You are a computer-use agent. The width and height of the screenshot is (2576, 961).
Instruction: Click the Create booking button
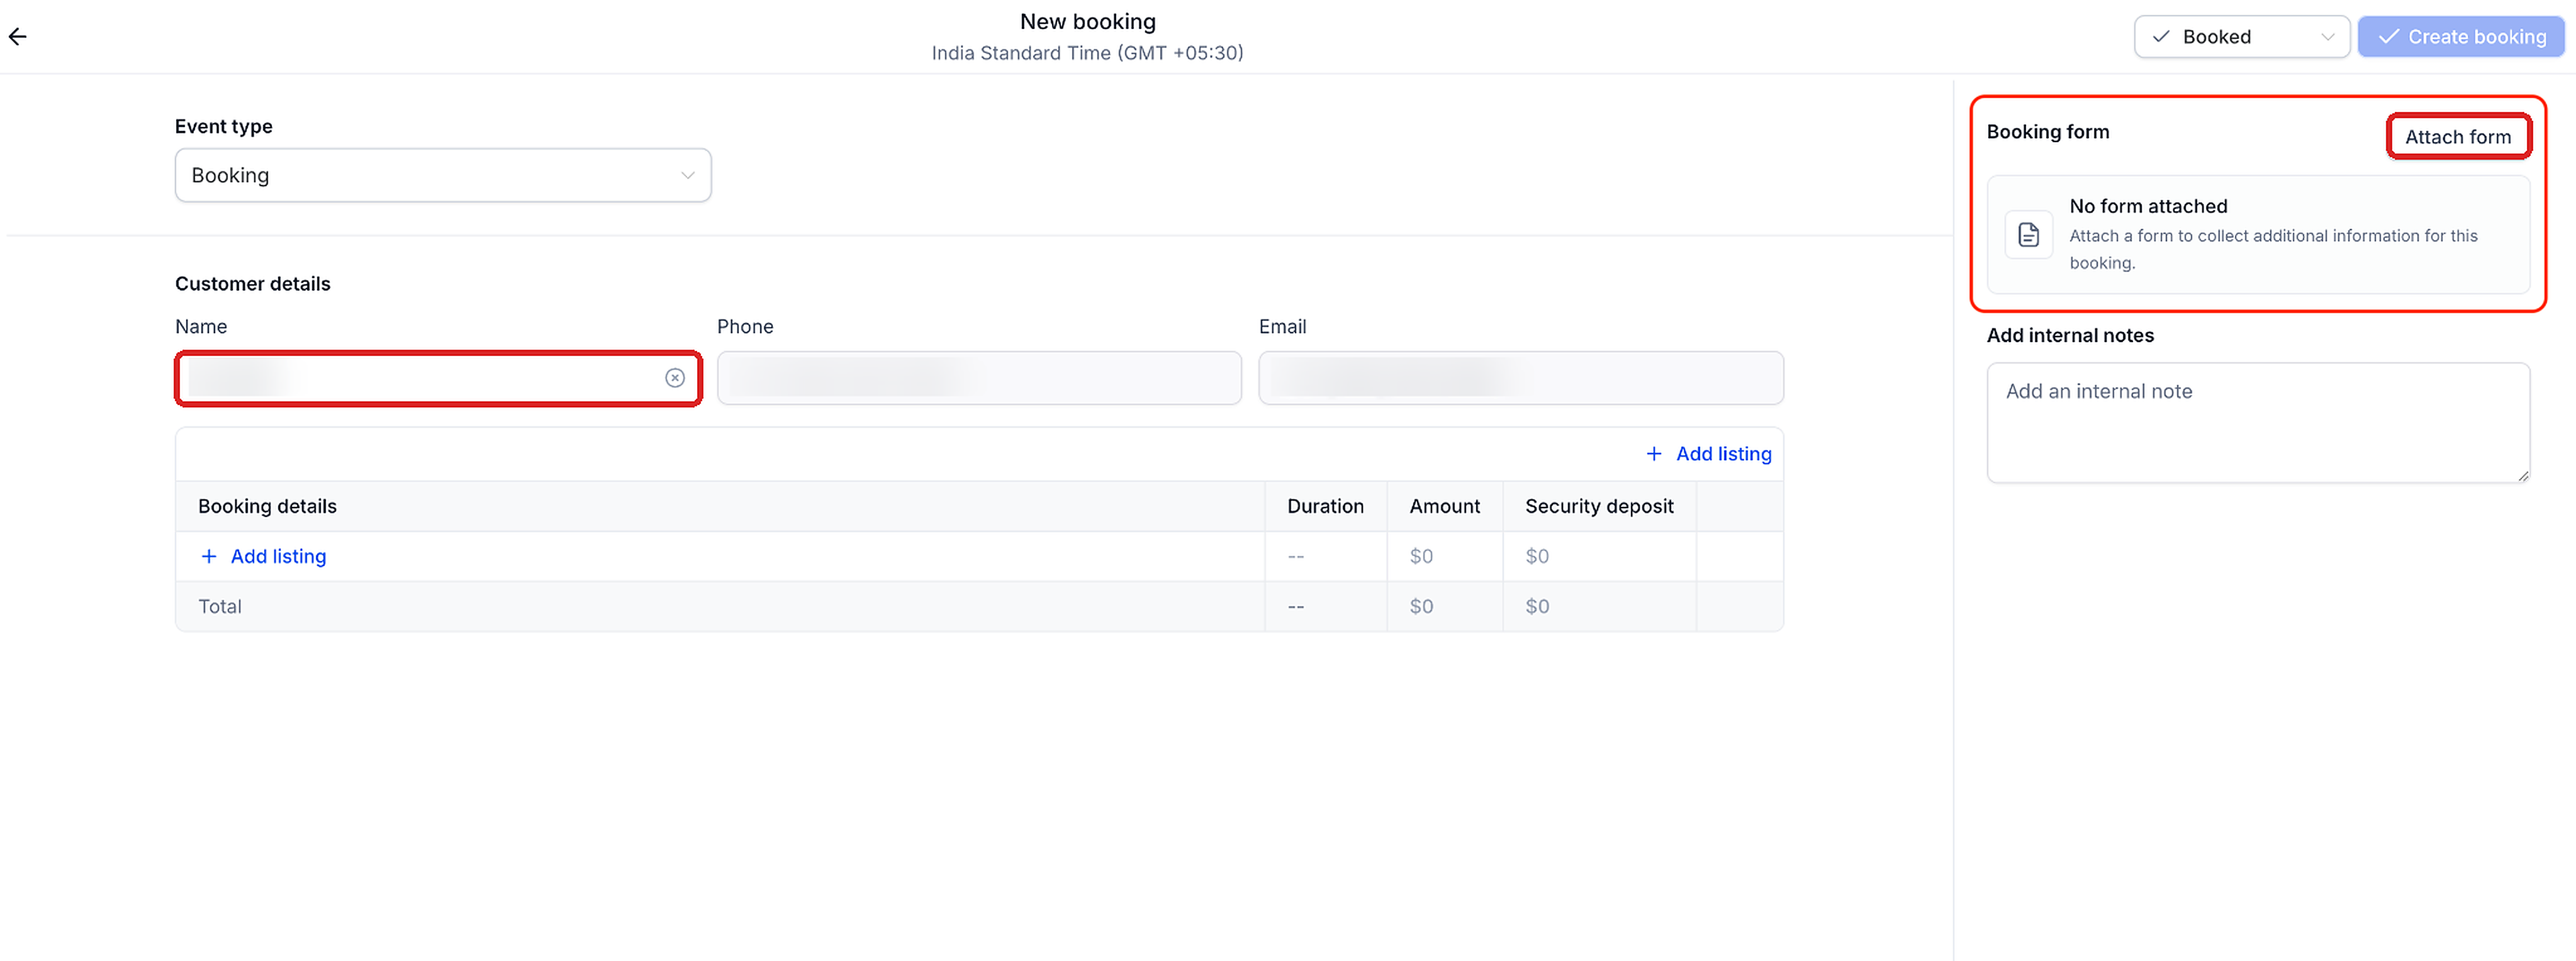click(x=2461, y=37)
